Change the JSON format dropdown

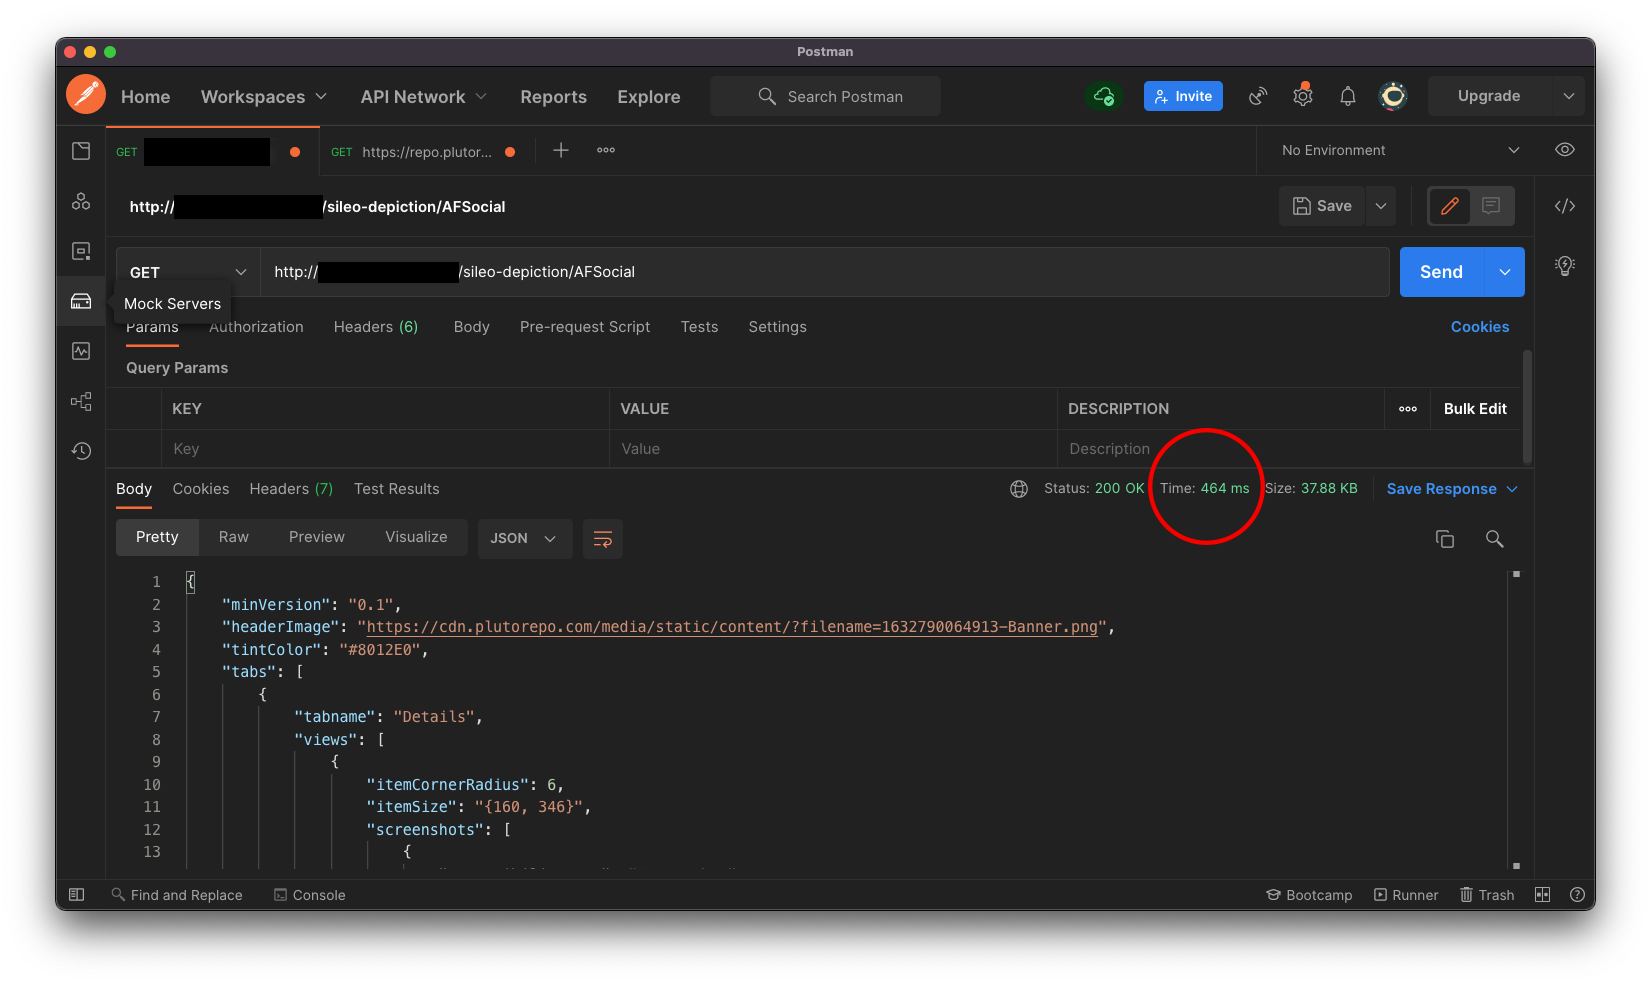(525, 539)
